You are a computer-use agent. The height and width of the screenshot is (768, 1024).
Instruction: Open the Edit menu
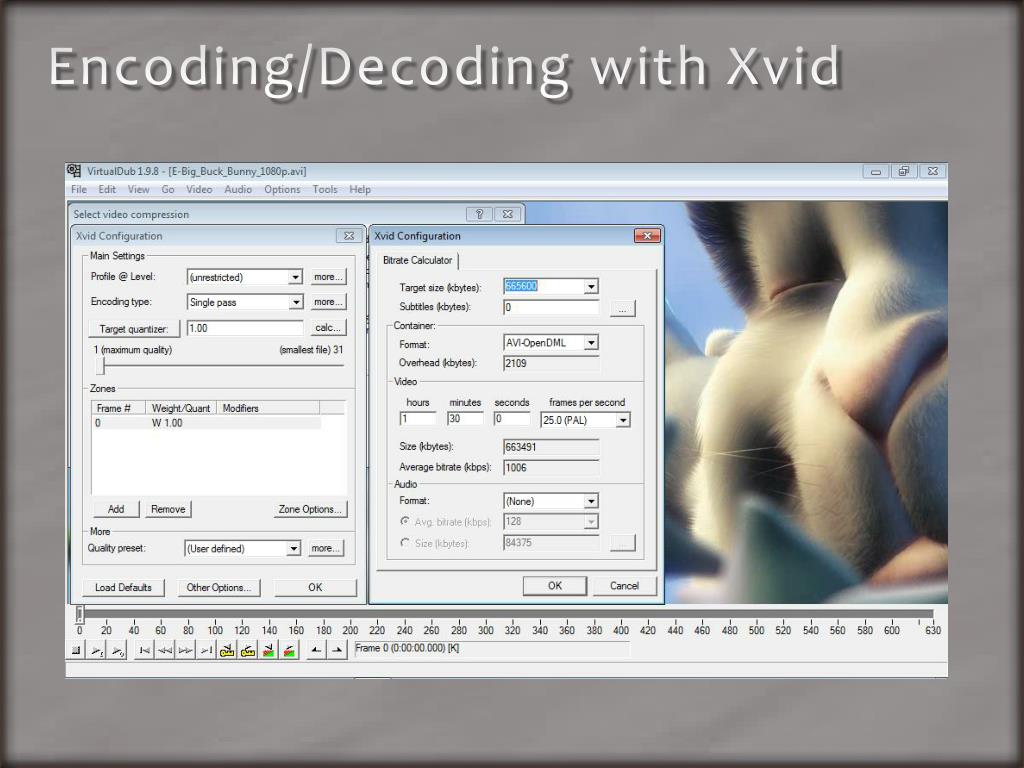(x=107, y=189)
